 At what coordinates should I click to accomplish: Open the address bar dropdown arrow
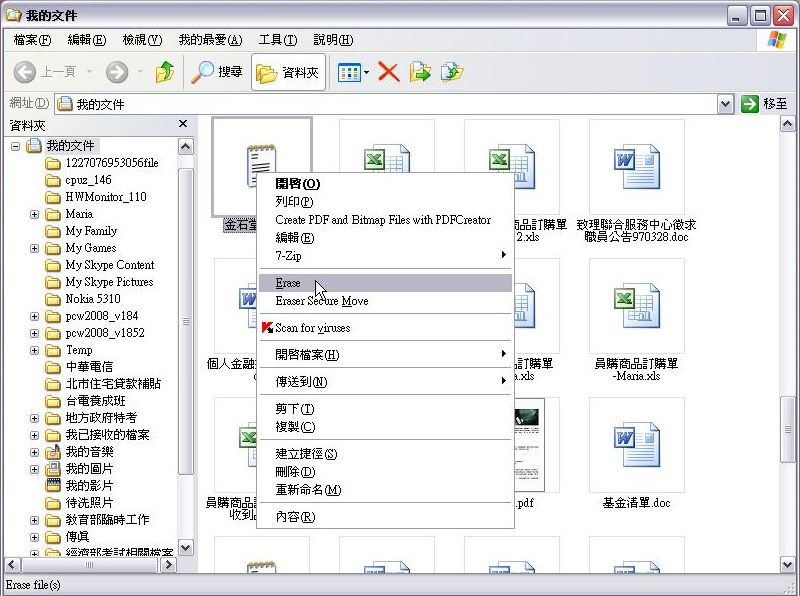[x=725, y=105]
